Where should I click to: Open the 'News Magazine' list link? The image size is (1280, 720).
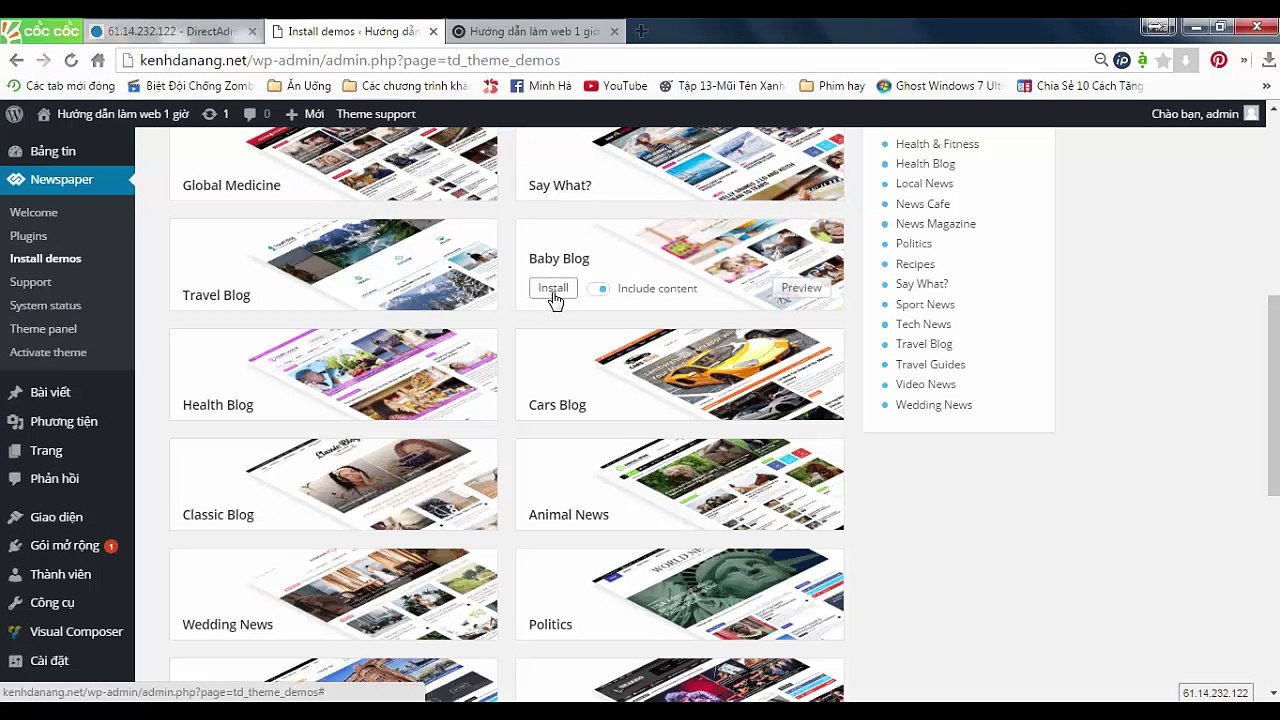pos(936,224)
